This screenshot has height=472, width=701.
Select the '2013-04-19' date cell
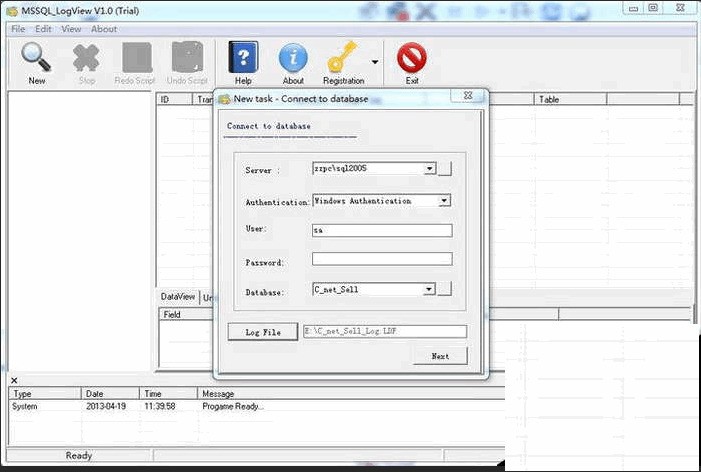coord(106,406)
